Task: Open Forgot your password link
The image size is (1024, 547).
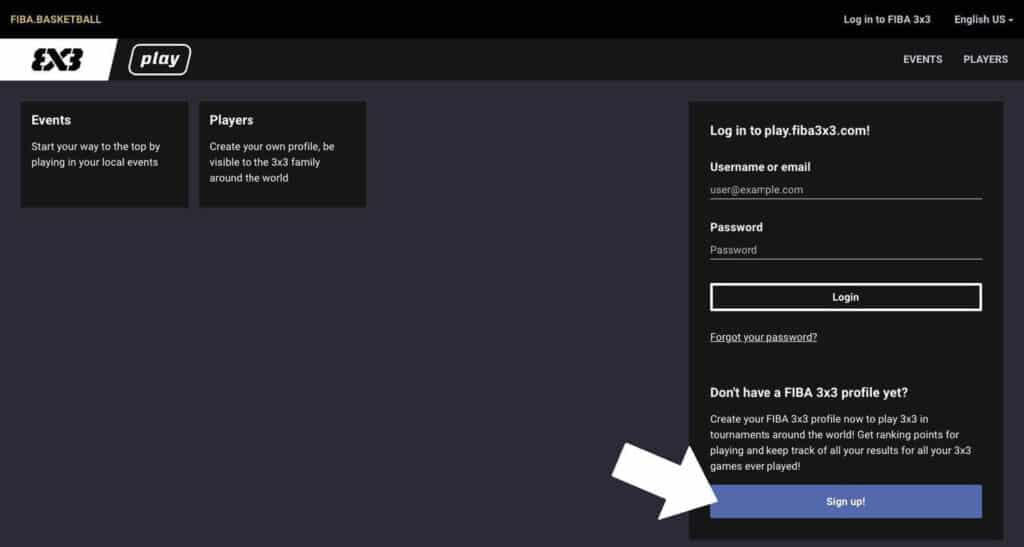Action: click(763, 337)
